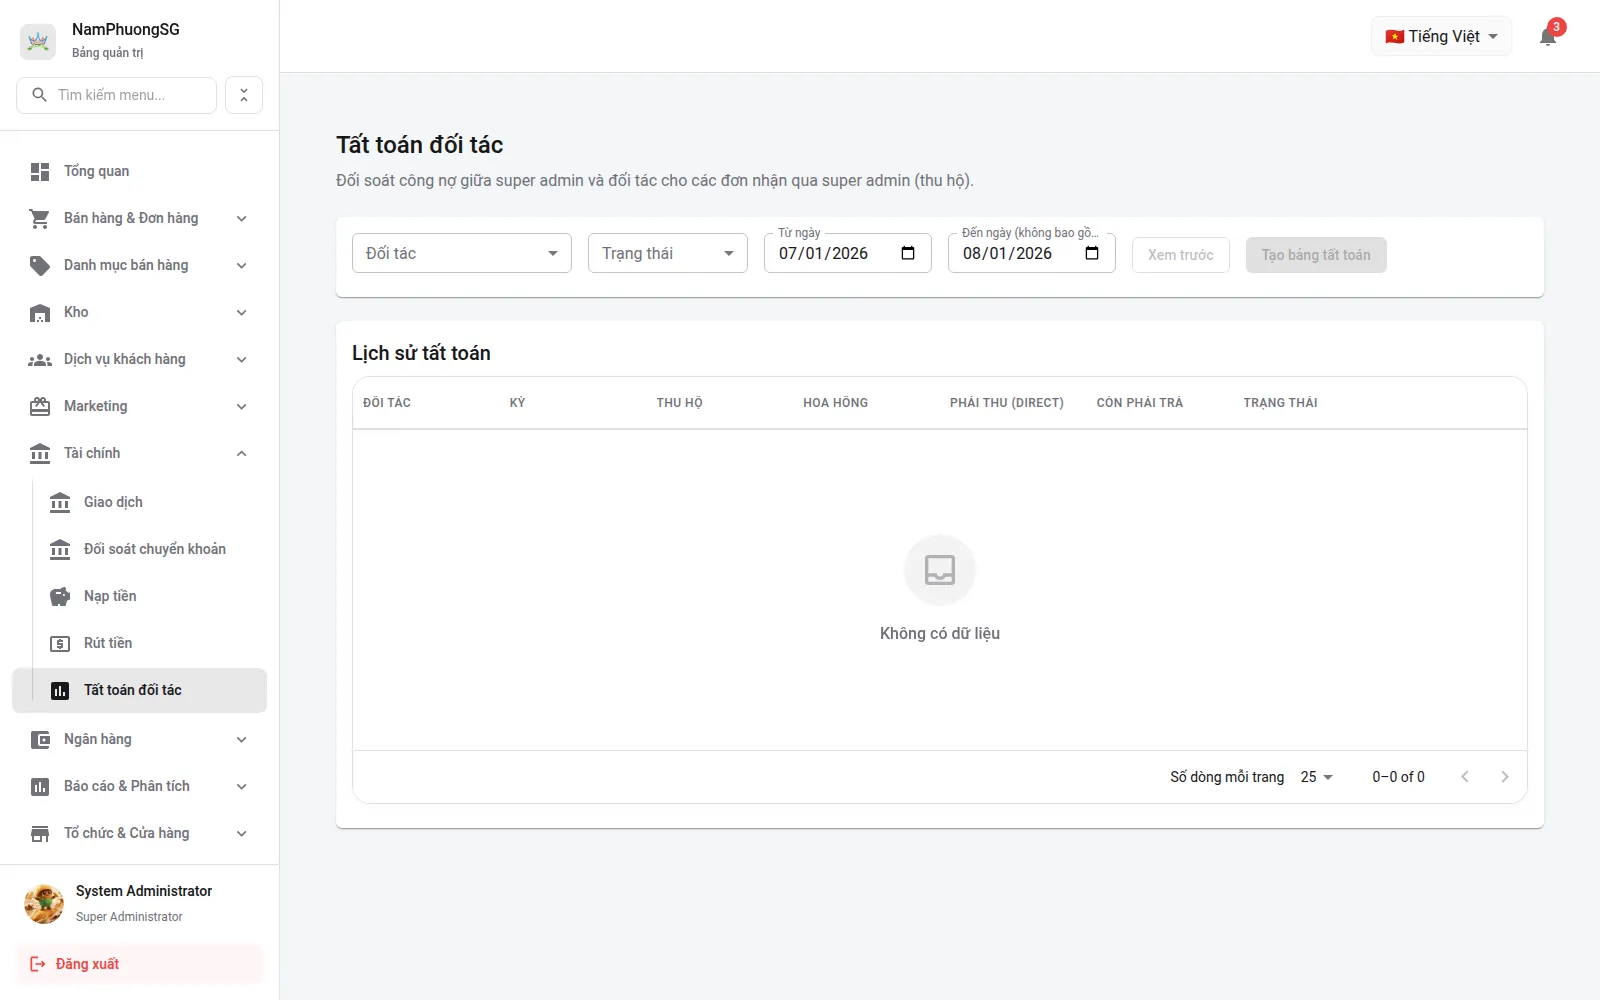Click the Đăng xuất logout button
Image resolution: width=1600 pixels, height=1000 pixels.
(140, 964)
